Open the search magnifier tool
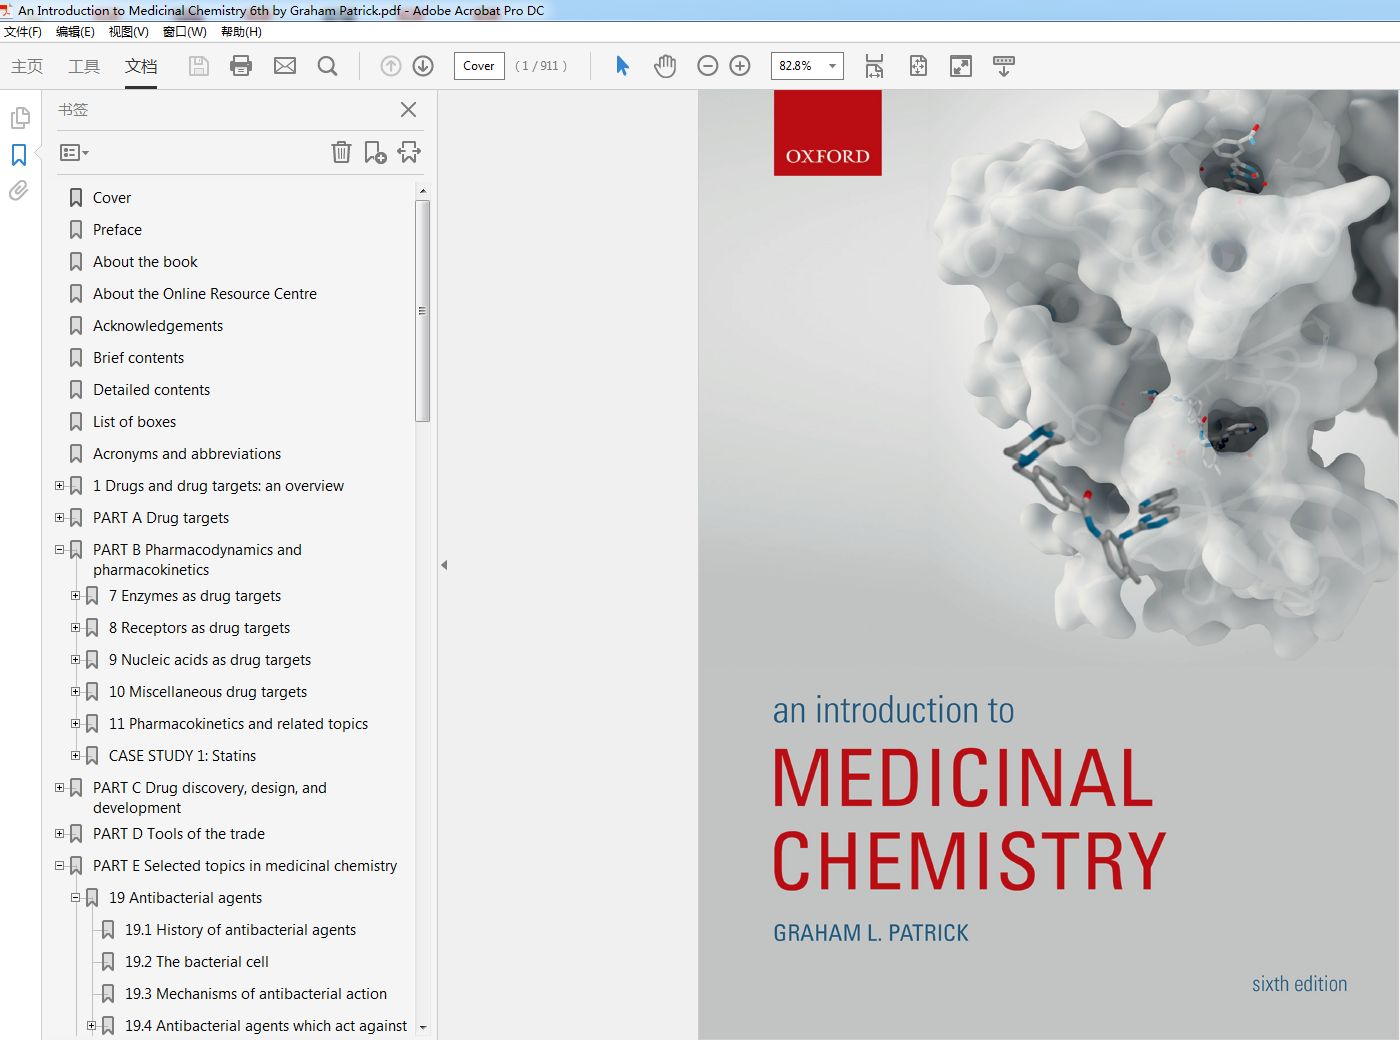This screenshot has width=1400, height=1040. (x=327, y=66)
